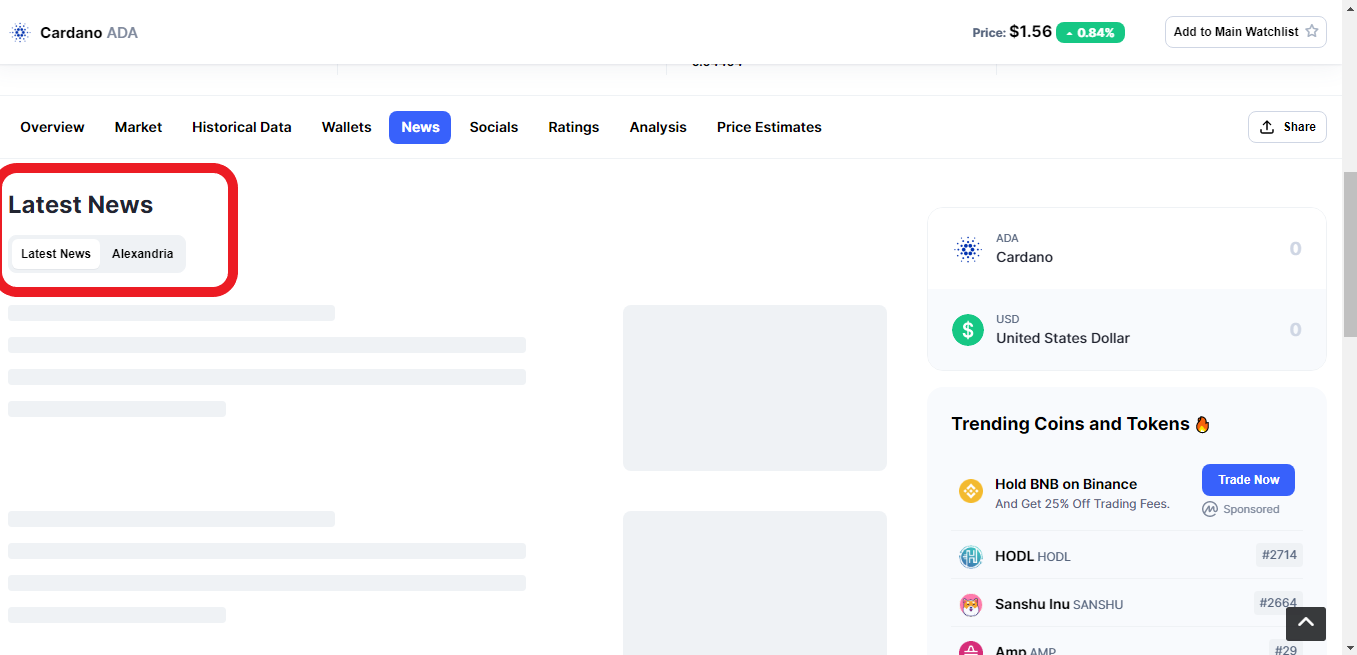Click the #2714 rank badge for HODL

point(1279,555)
